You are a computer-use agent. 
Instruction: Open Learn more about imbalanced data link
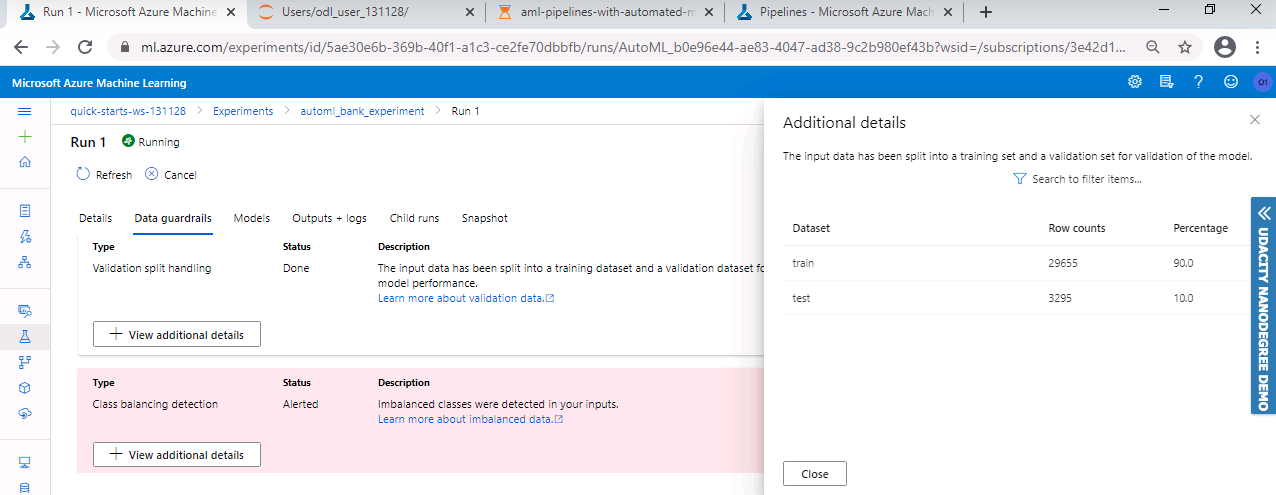click(x=470, y=419)
